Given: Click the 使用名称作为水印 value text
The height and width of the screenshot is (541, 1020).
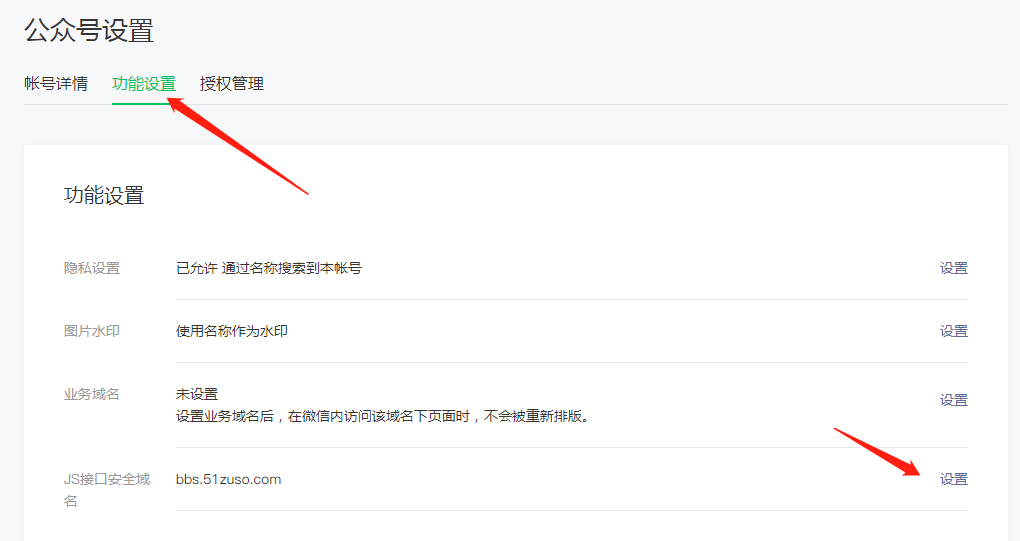Looking at the screenshot, I should [x=232, y=331].
